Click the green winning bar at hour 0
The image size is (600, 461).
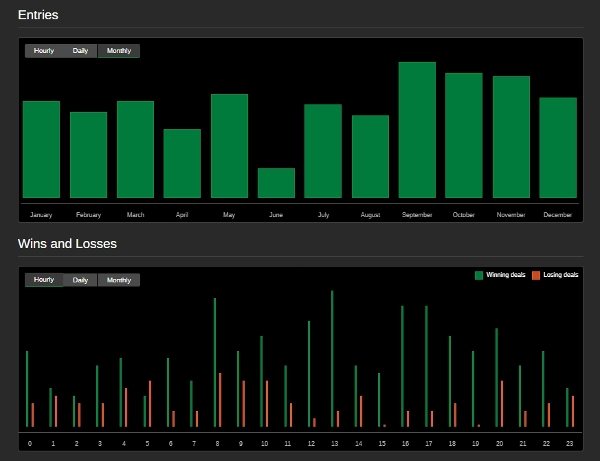tap(27, 389)
